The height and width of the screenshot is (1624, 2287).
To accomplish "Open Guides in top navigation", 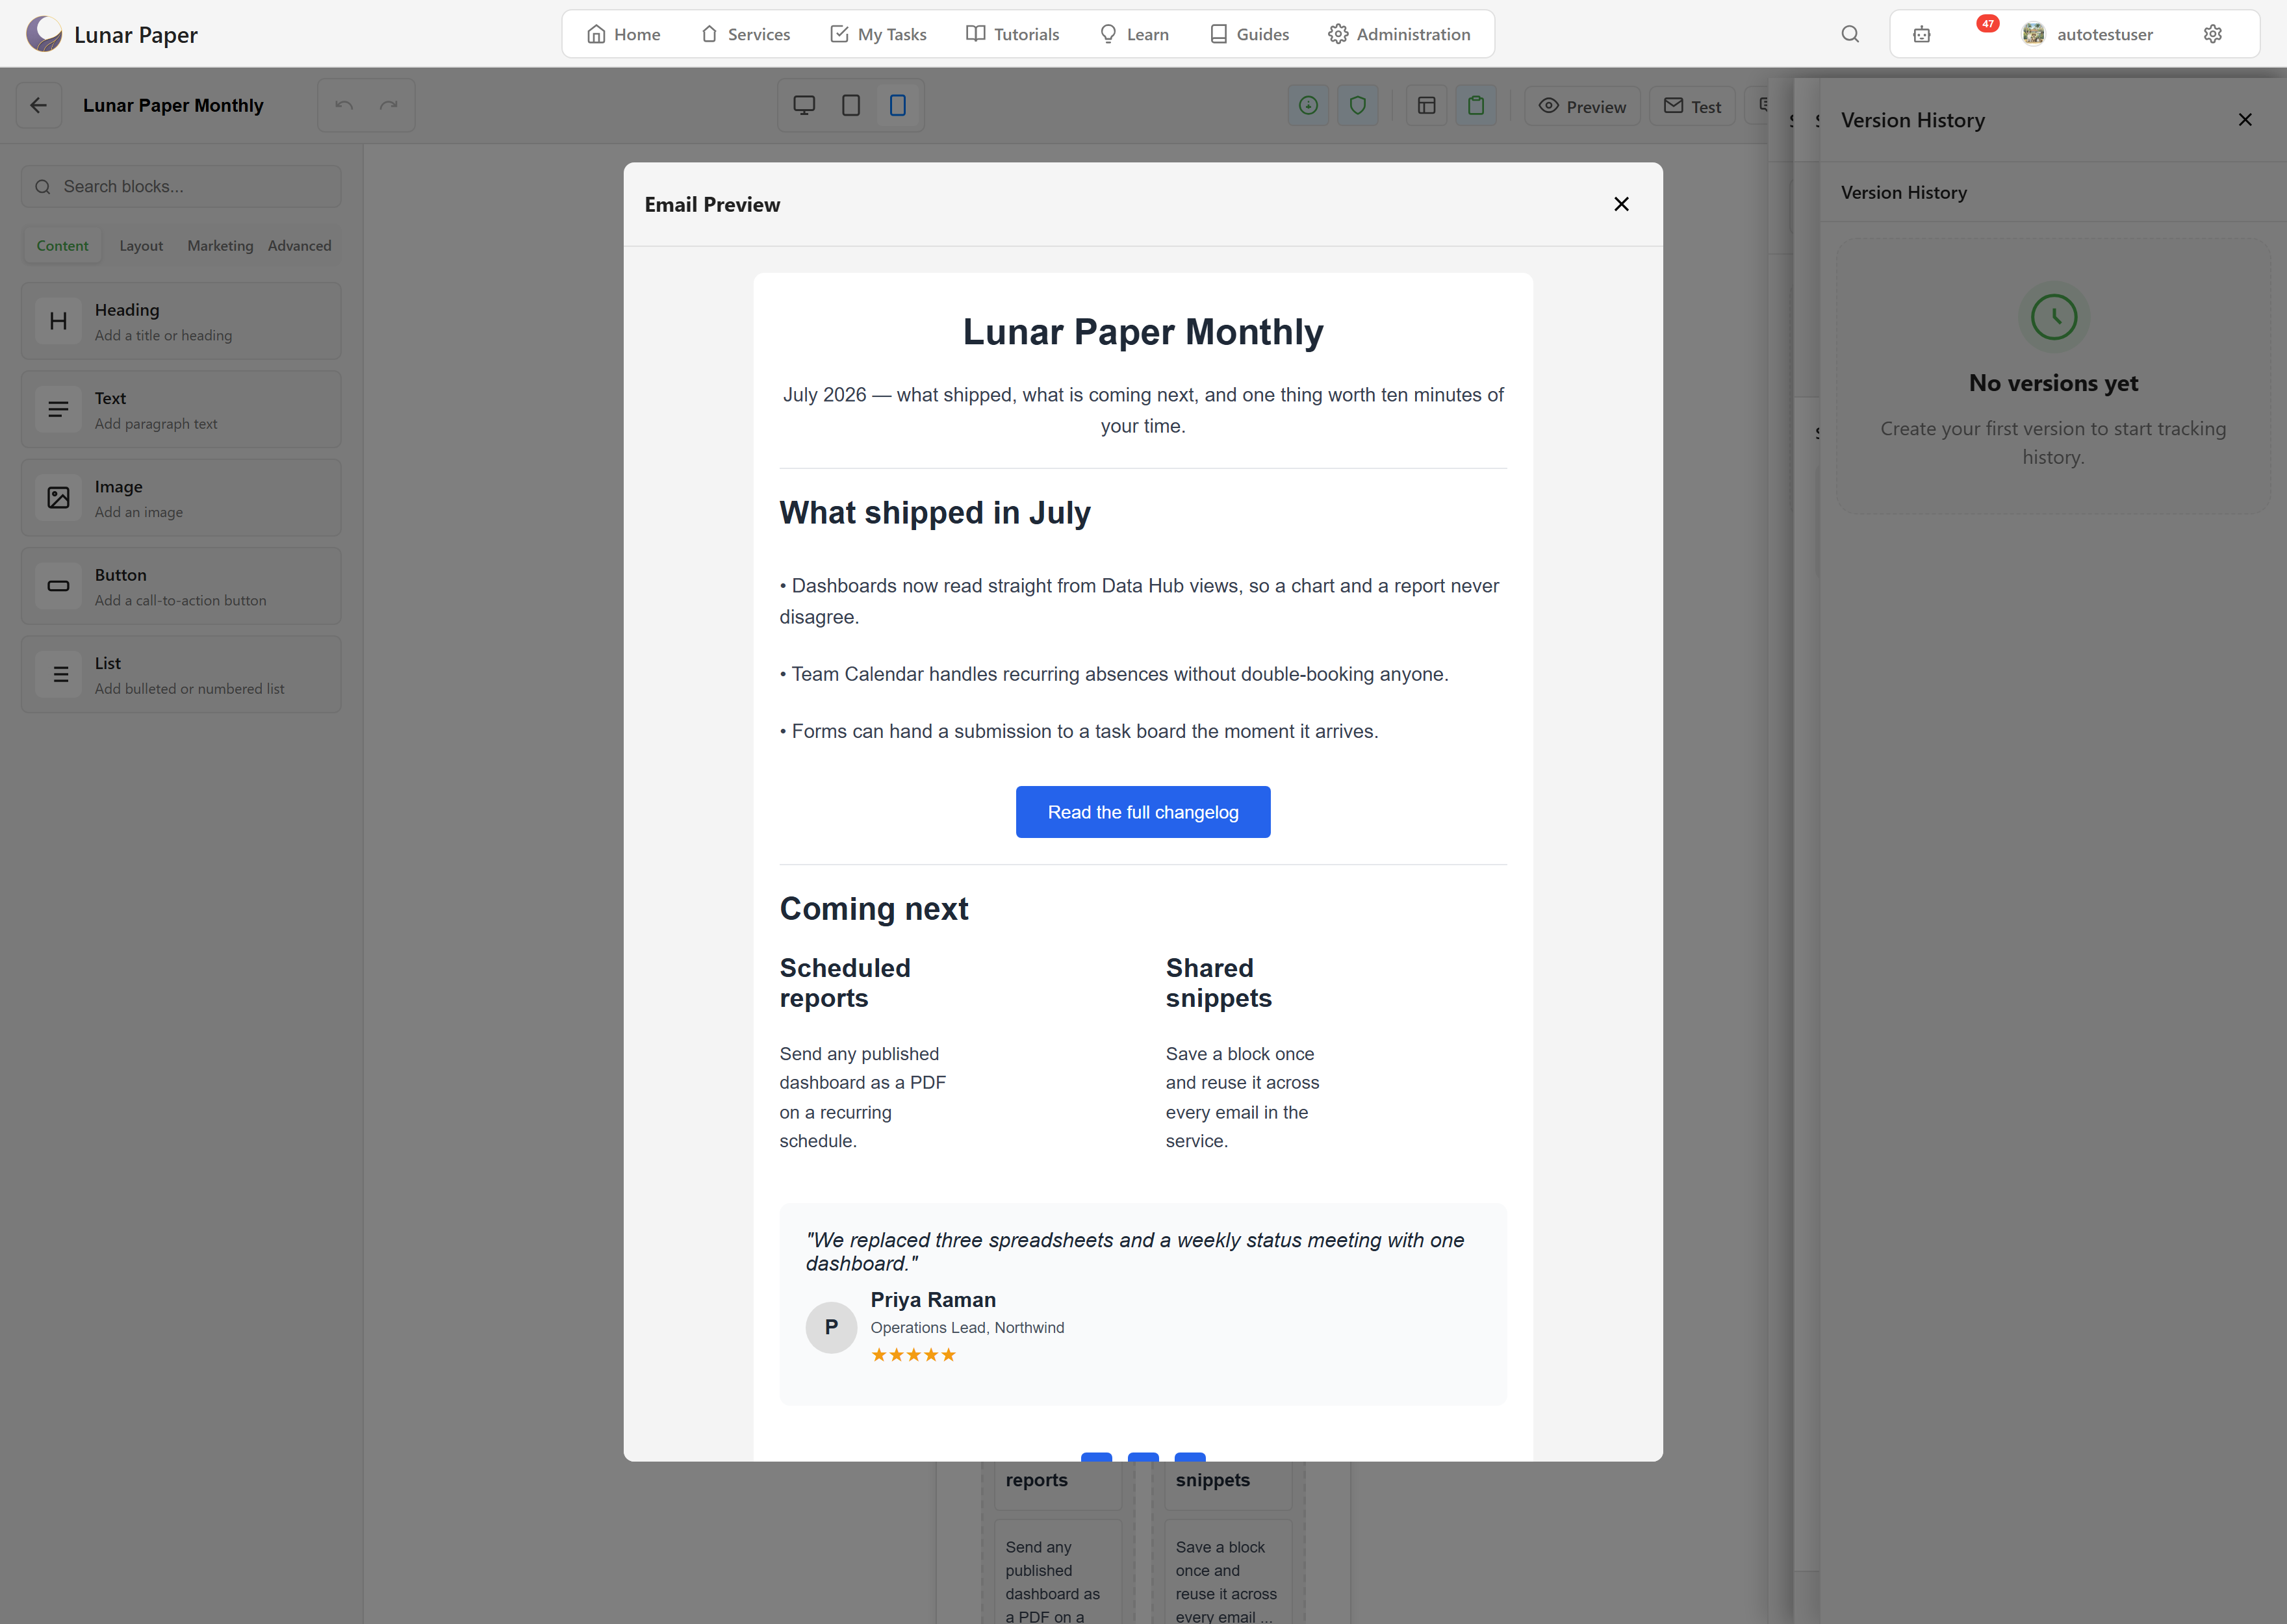I will tap(1249, 34).
